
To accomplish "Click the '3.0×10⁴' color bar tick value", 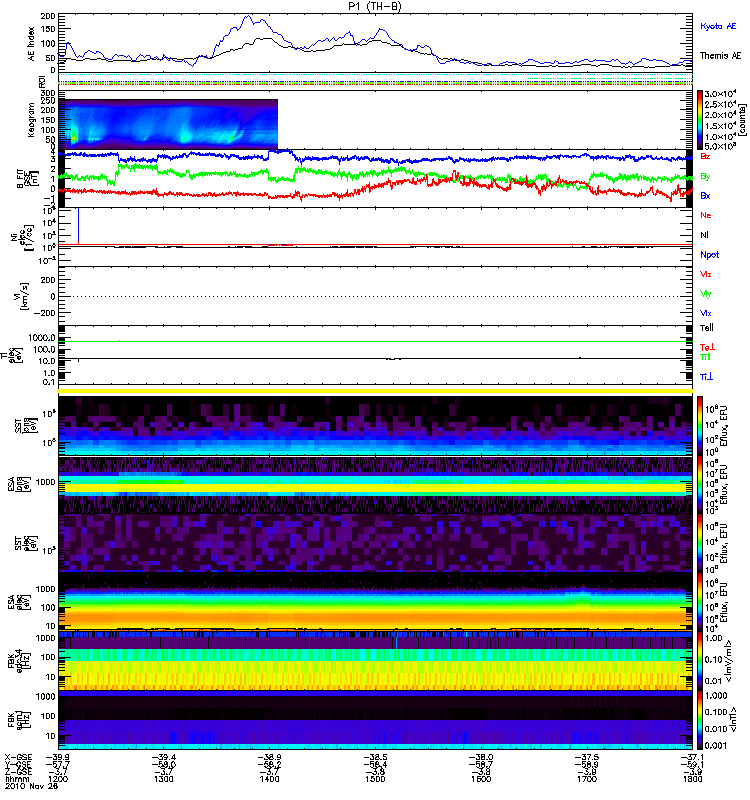I will [x=720, y=94].
